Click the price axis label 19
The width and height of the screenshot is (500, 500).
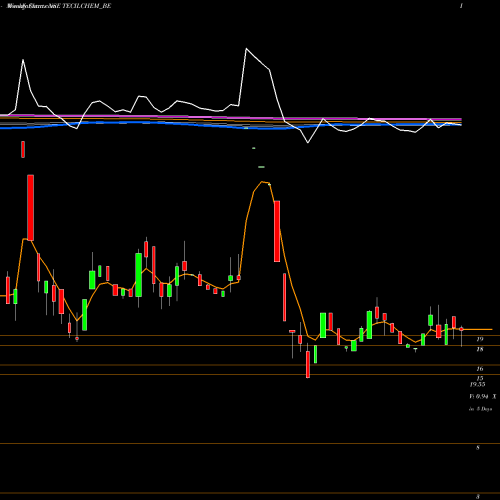click(x=480, y=339)
